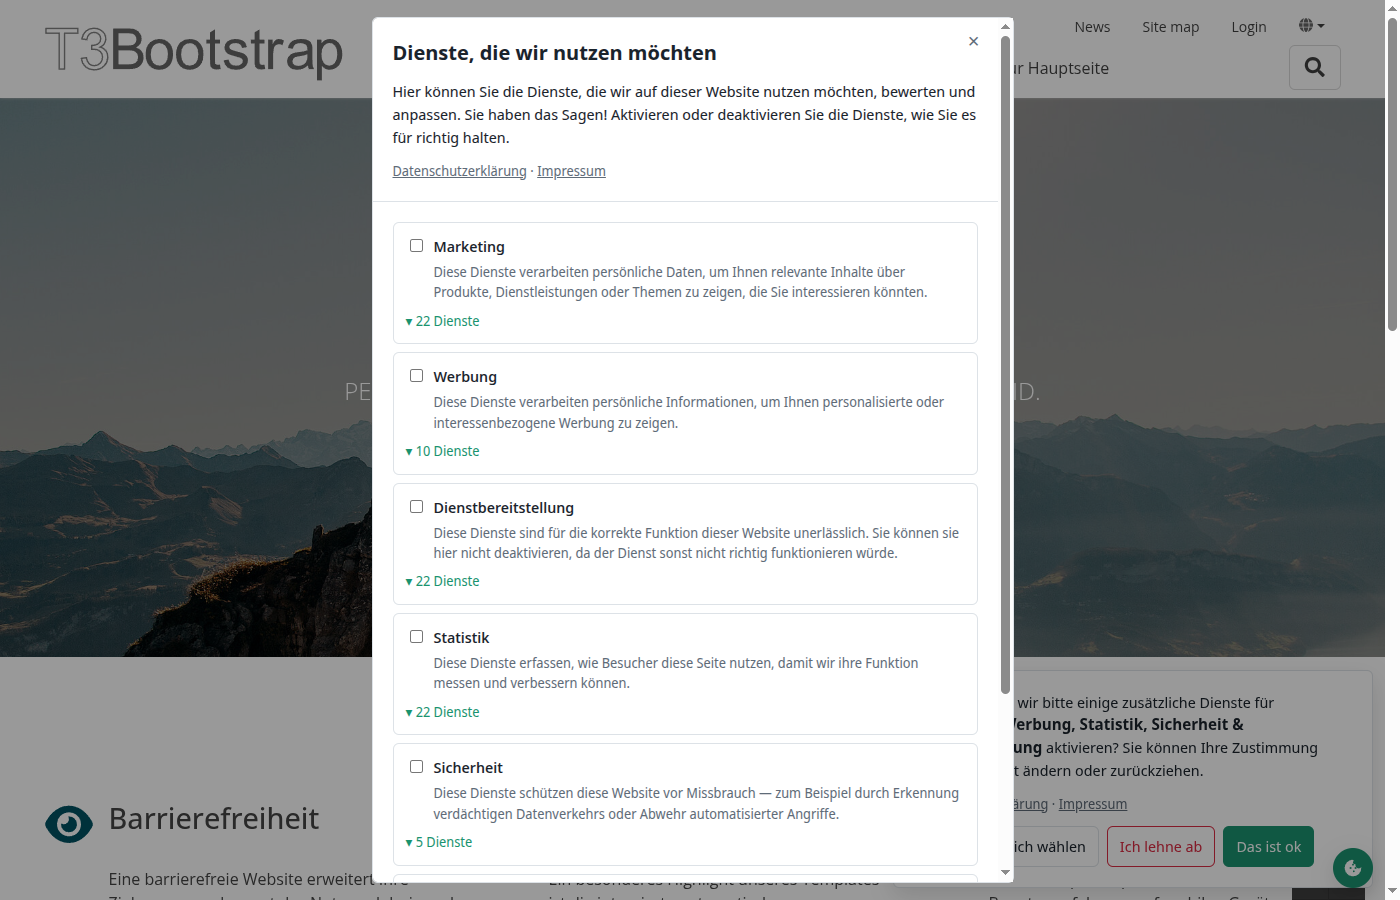This screenshot has width=1400, height=900.
Task: Click the page scrollbar thumb
Action: tap(1392, 175)
